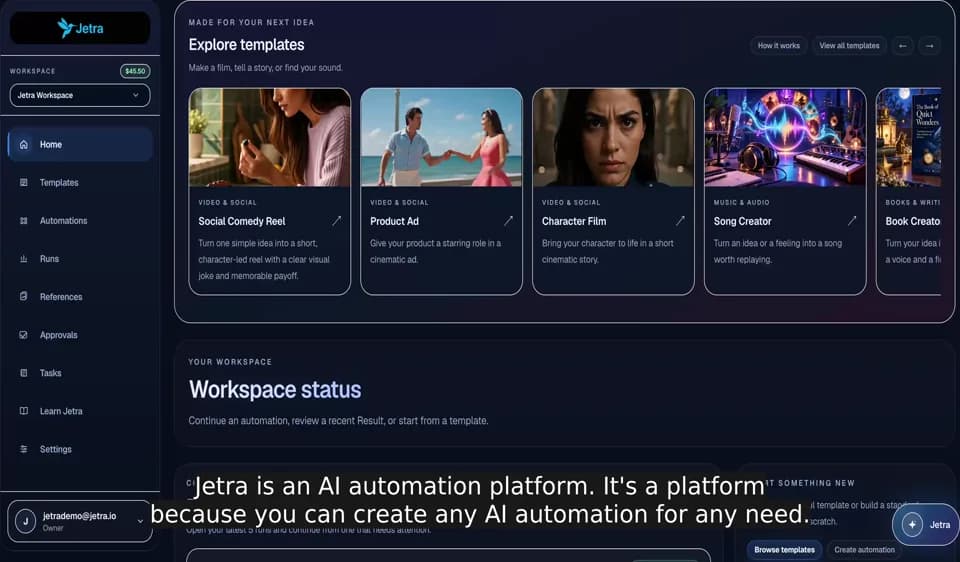Open the Social Comedy Reel thumbnail
The image size is (960, 562).
coord(270,137)
